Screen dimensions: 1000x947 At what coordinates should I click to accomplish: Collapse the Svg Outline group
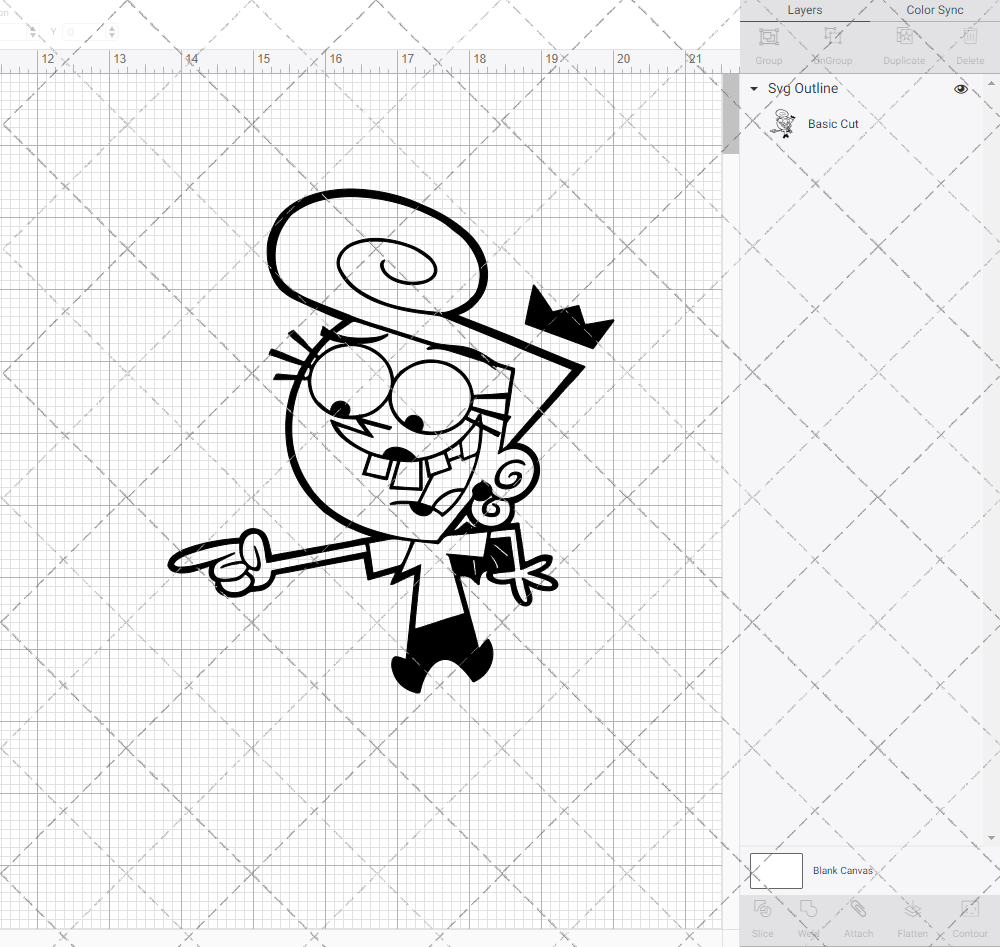(753, 88)
